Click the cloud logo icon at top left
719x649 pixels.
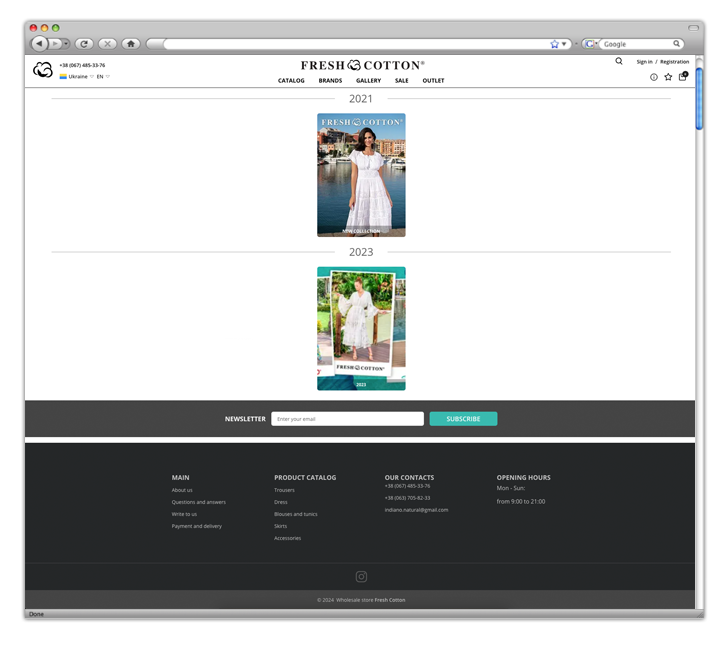point(43,70)
